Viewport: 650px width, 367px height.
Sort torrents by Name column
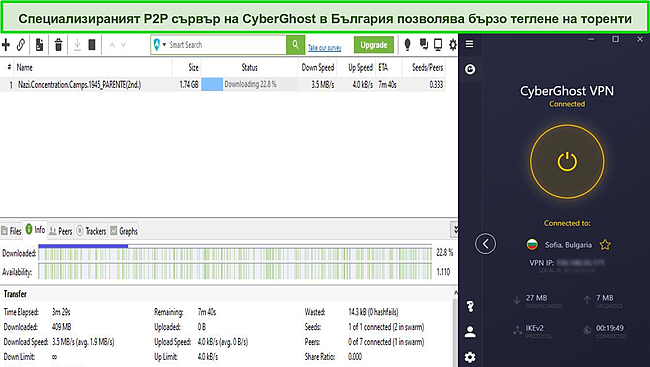93,68
